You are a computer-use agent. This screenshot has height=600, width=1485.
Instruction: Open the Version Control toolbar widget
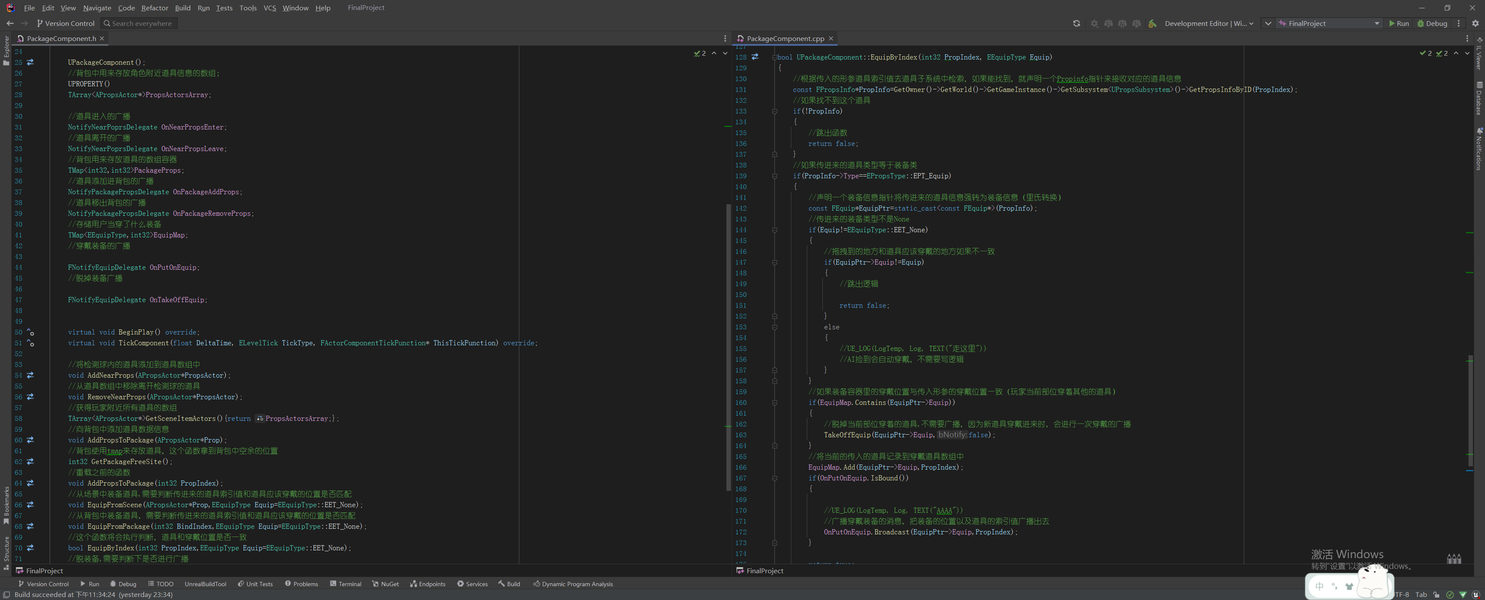pos(65,23)
